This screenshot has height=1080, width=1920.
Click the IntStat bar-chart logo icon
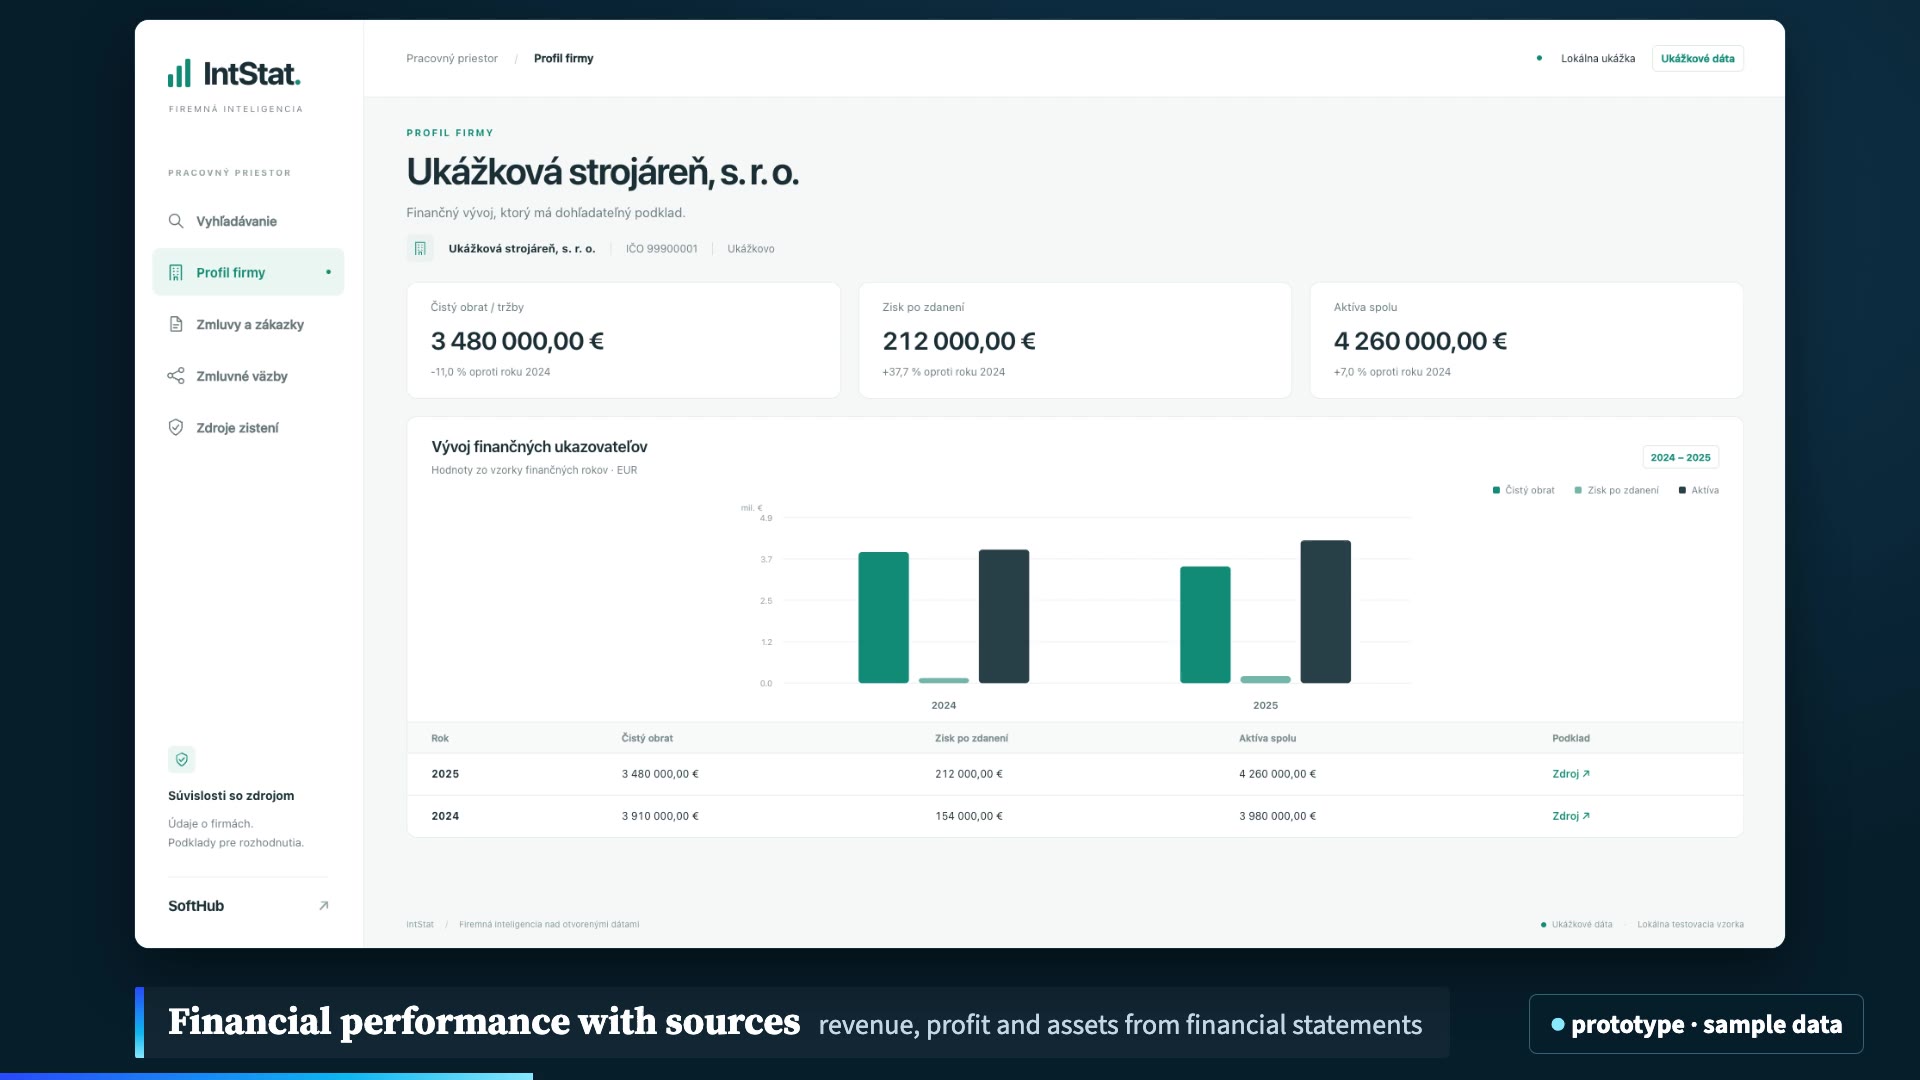point(179,73)
